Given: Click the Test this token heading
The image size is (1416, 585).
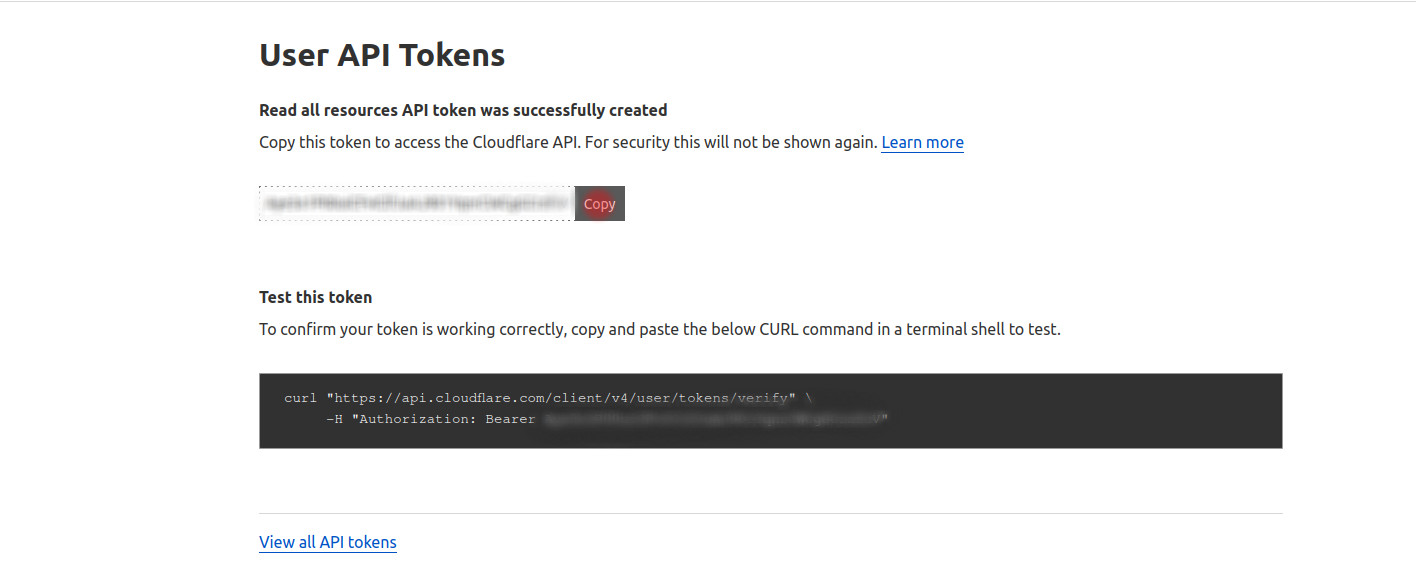Looking at the screenshot, I should 315,296.
